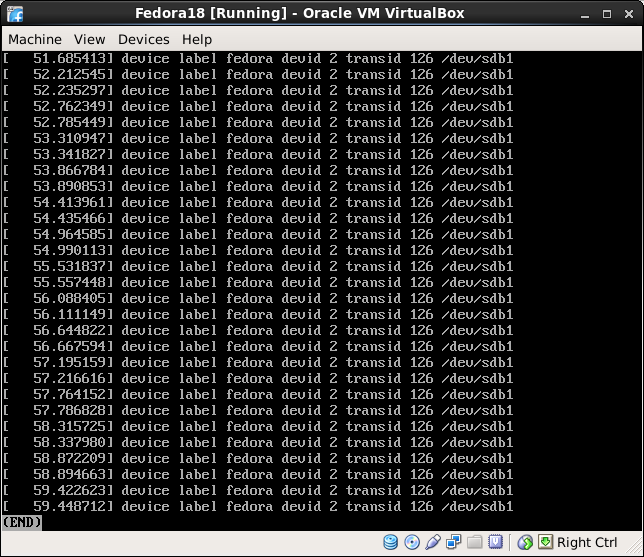Viewport: 644px width, 557px height.
Task: Open the Devices menu
Action: pyautogui.click(x=143, y=39)
